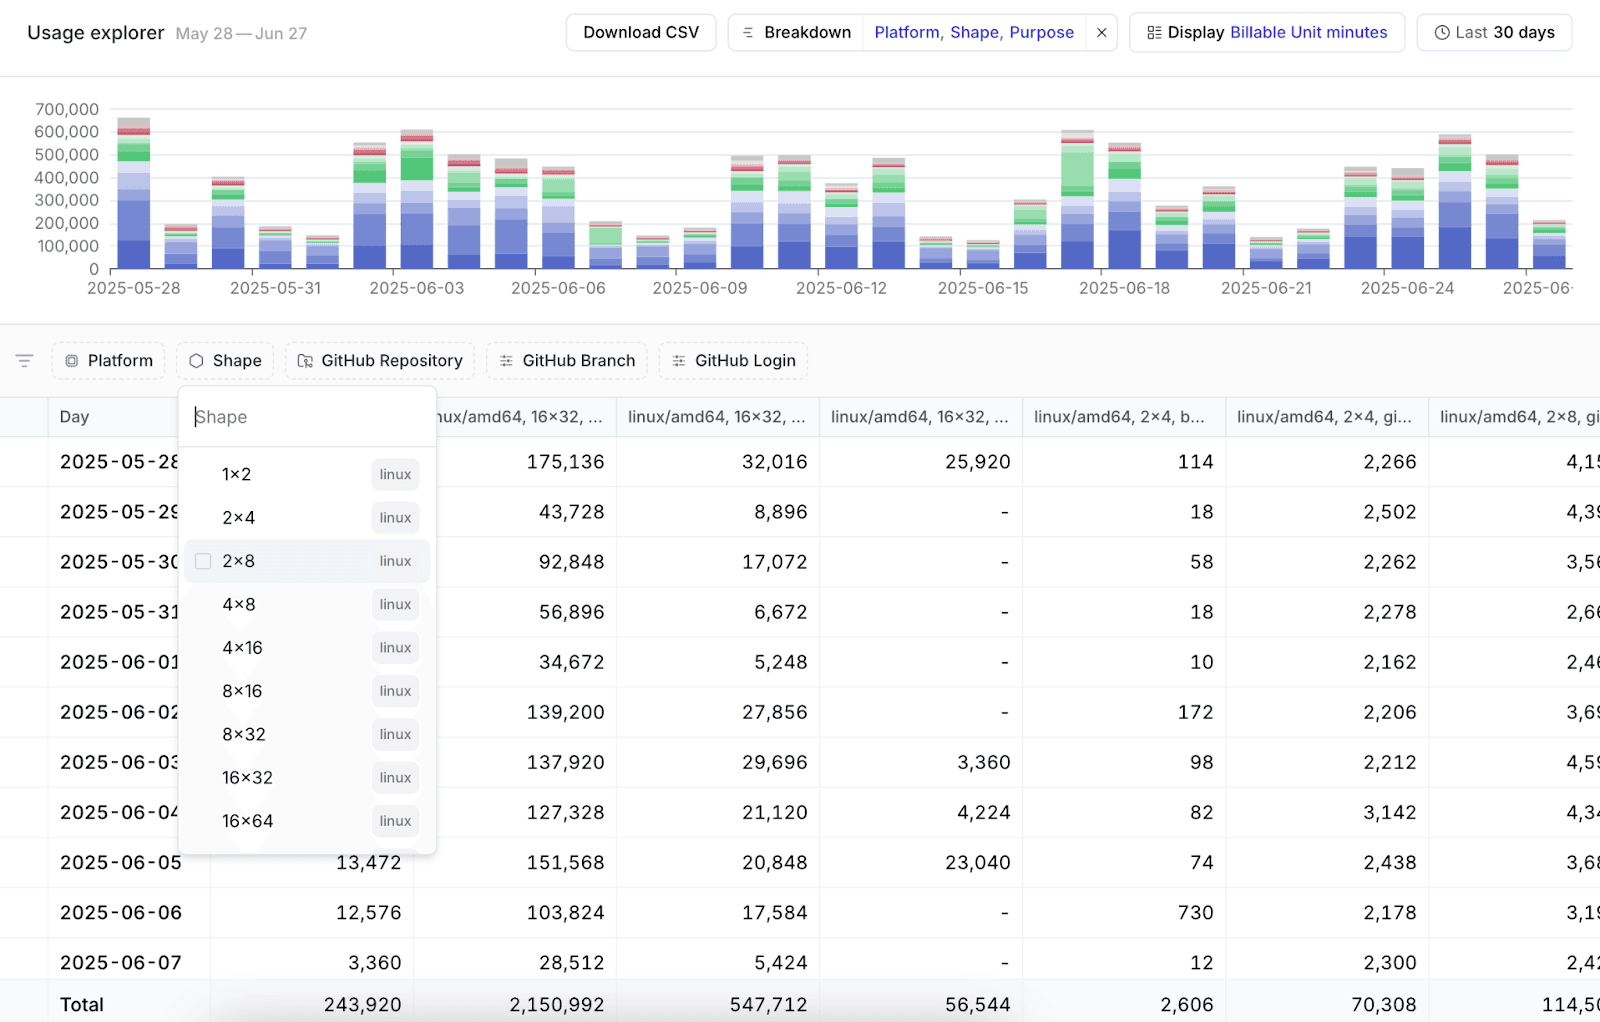
Task: Click the Shape search input field
Action: point(300,416)
